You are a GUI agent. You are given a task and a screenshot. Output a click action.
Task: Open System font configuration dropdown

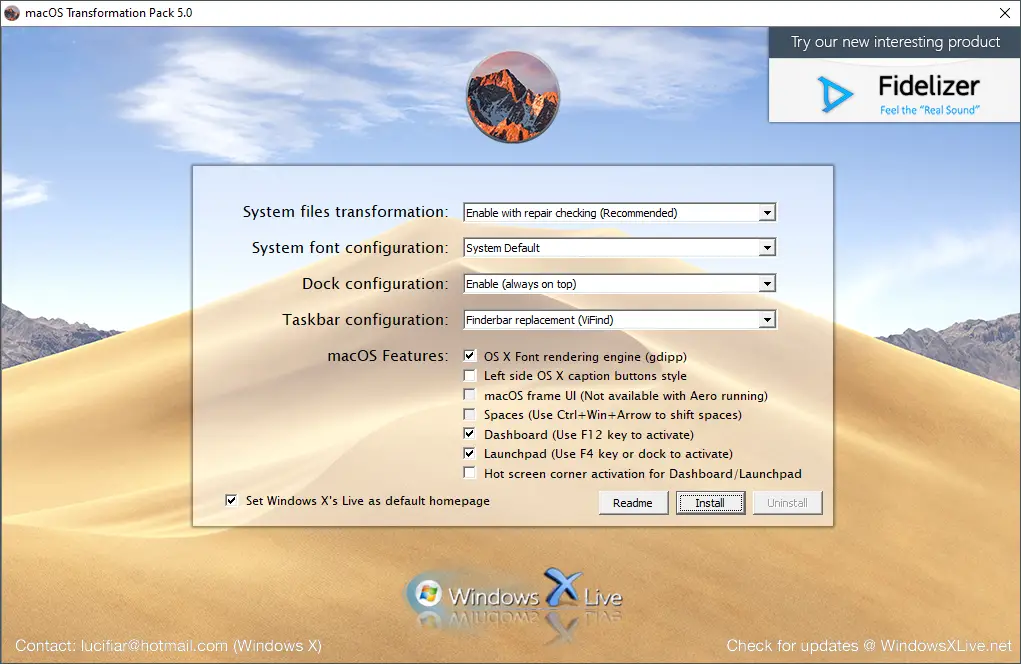click(619, 247)
